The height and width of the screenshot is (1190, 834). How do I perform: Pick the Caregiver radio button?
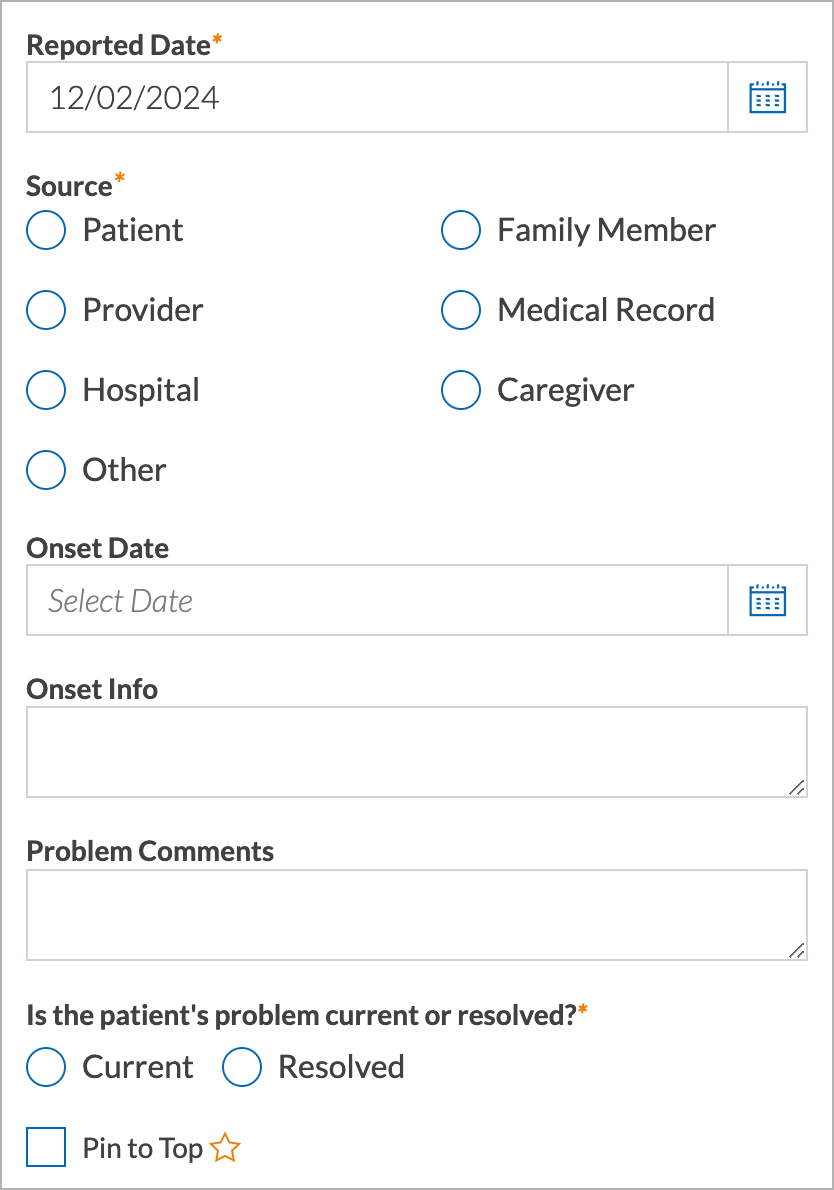point(461,390)
